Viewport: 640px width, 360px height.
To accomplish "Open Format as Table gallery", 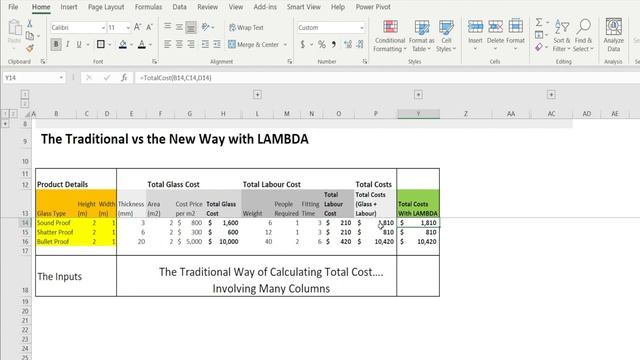I will pos(421,36).
